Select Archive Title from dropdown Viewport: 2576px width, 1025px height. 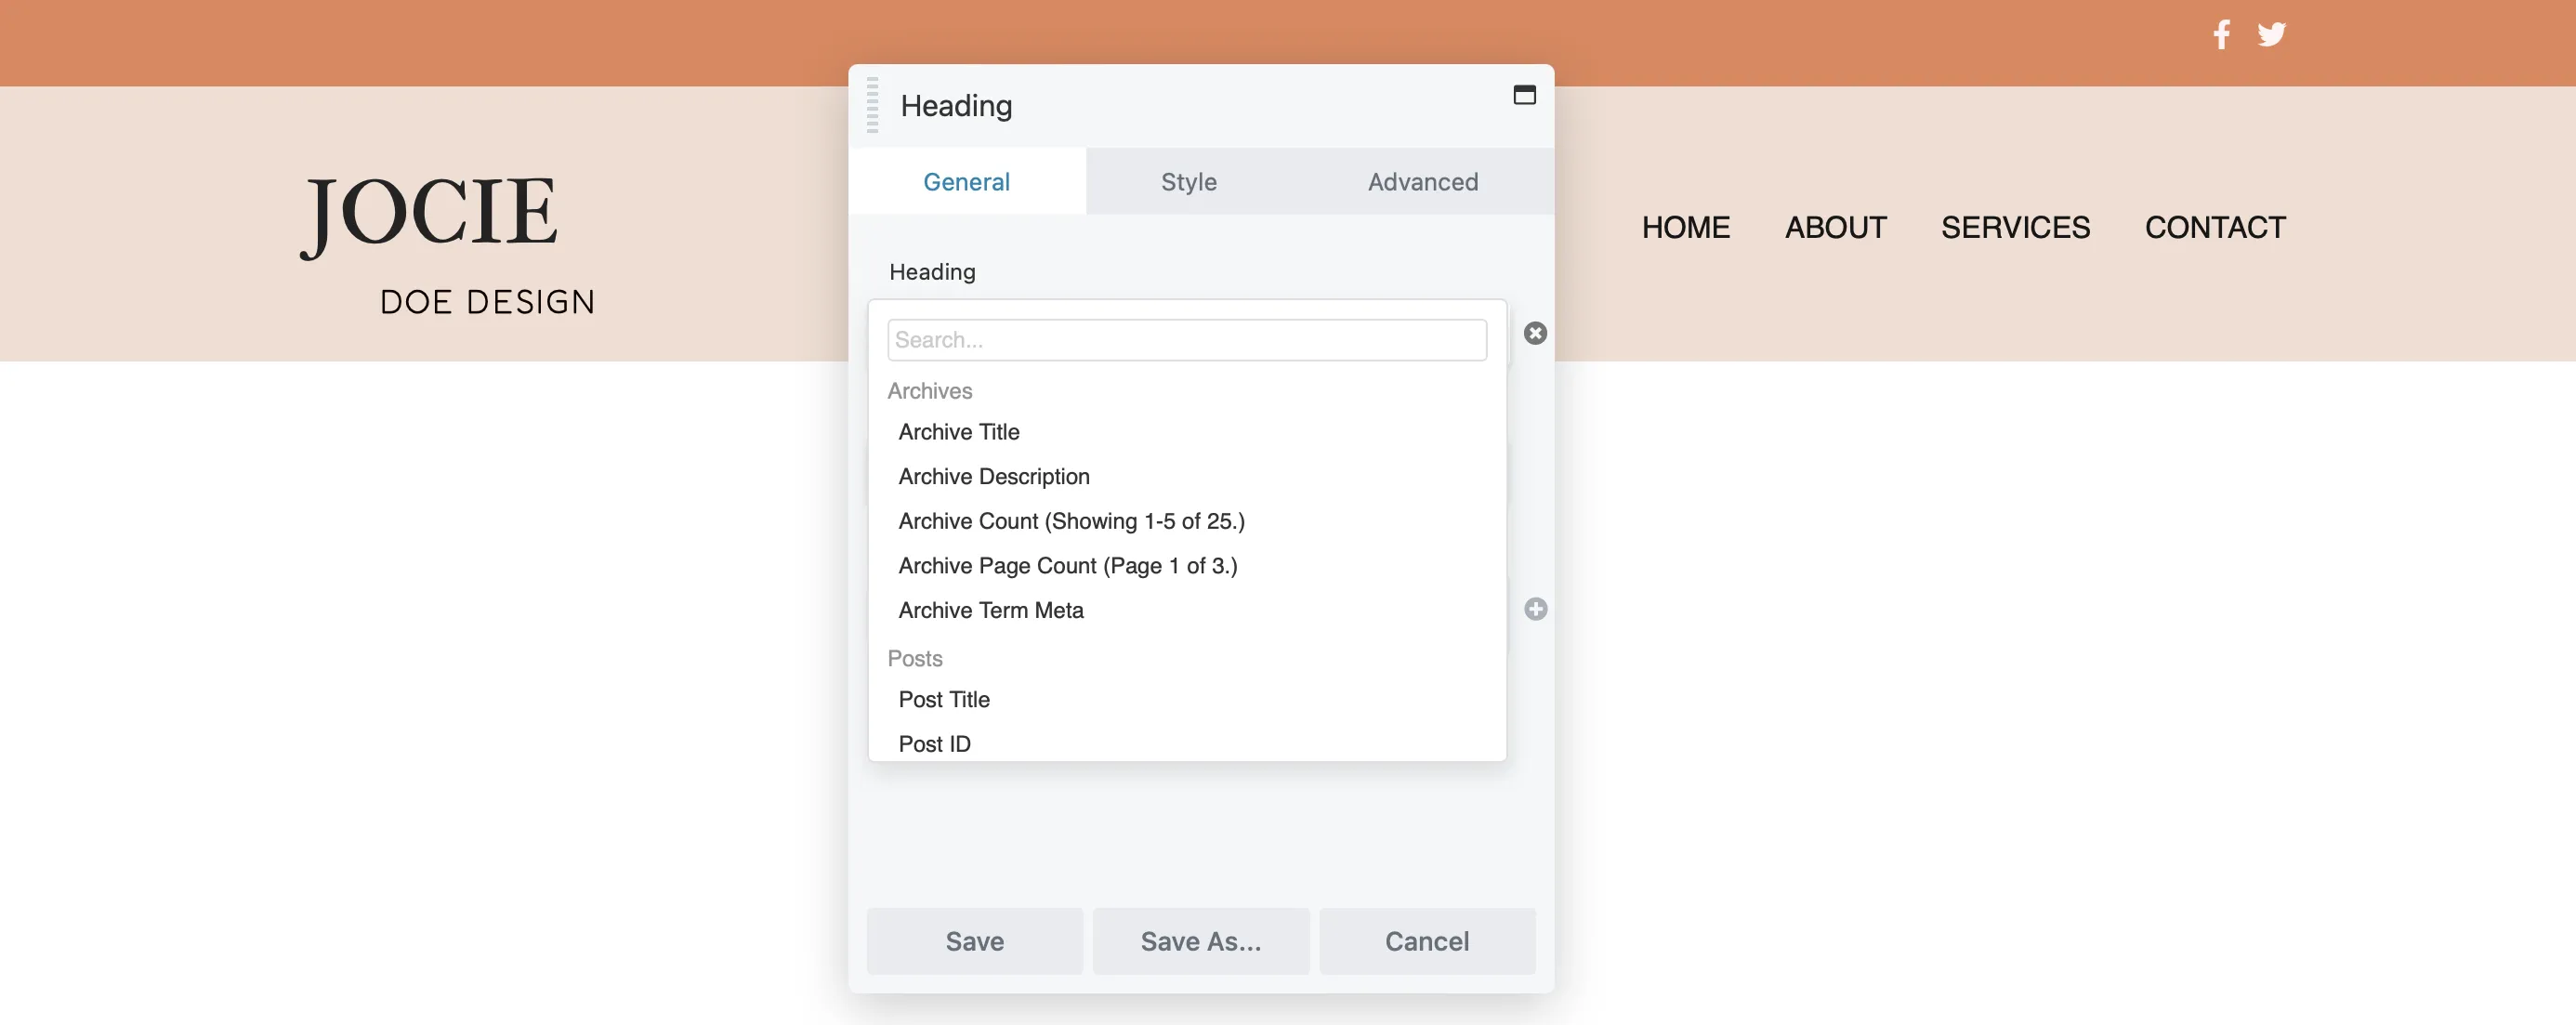(x=959, y=432)
